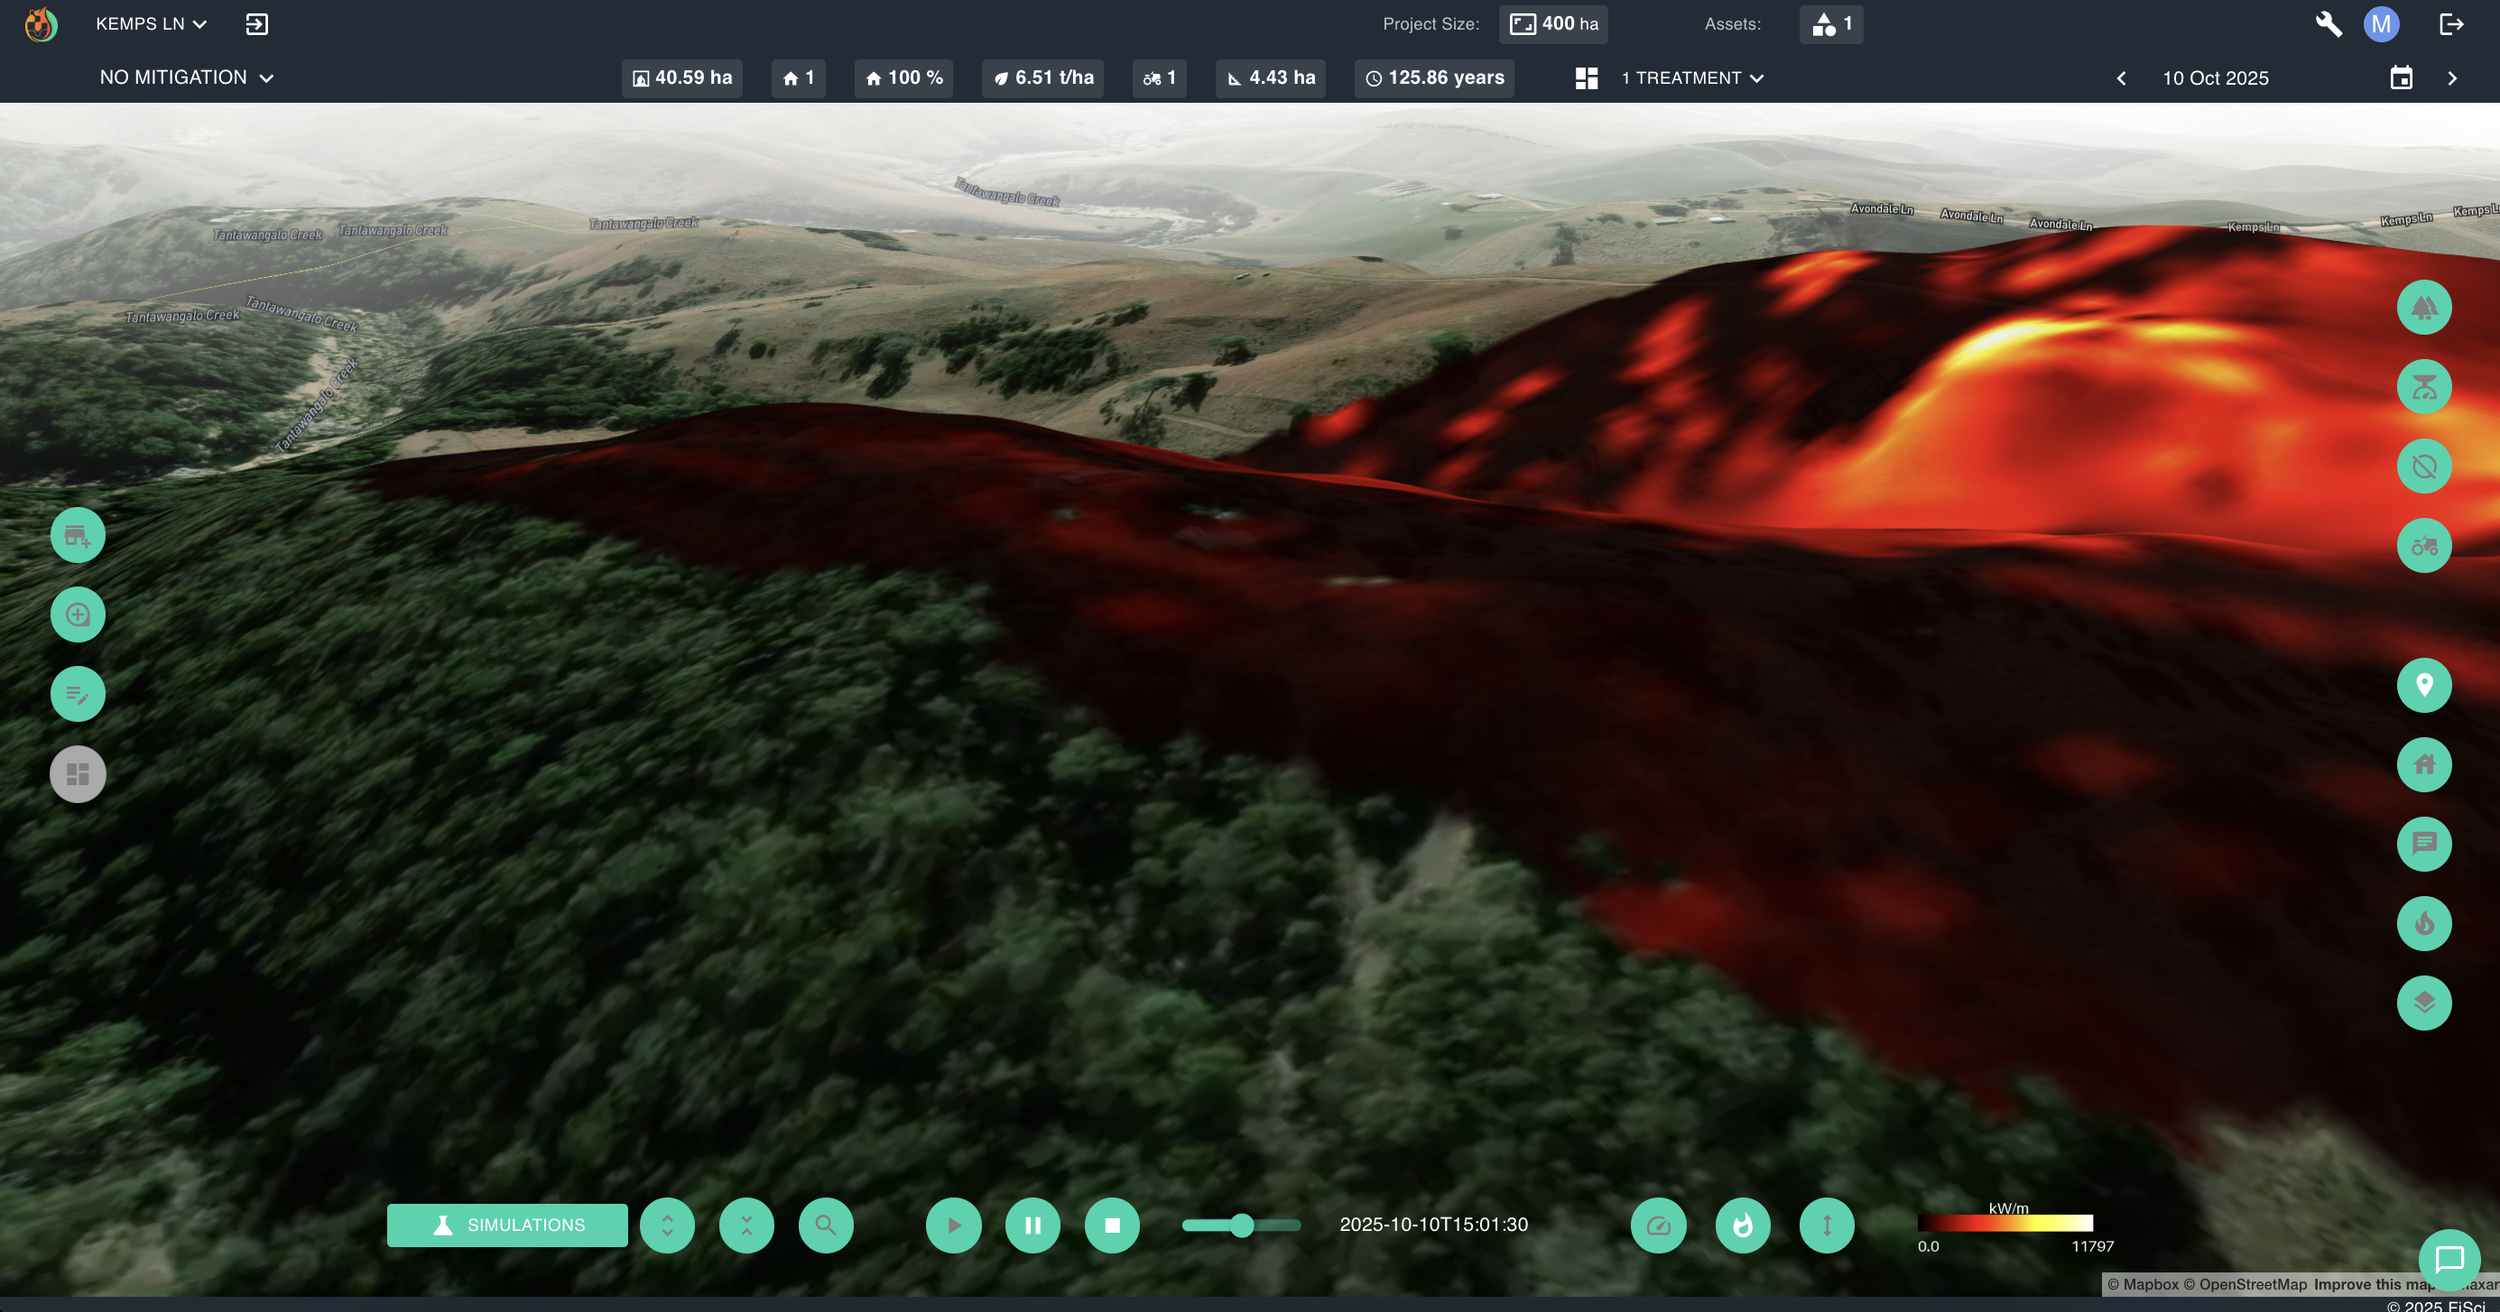Image resolution: width=2500 pixels, height=1312 pixels.
Task: Click the tractor machinery icon
Action: [x=2424, y=546]
